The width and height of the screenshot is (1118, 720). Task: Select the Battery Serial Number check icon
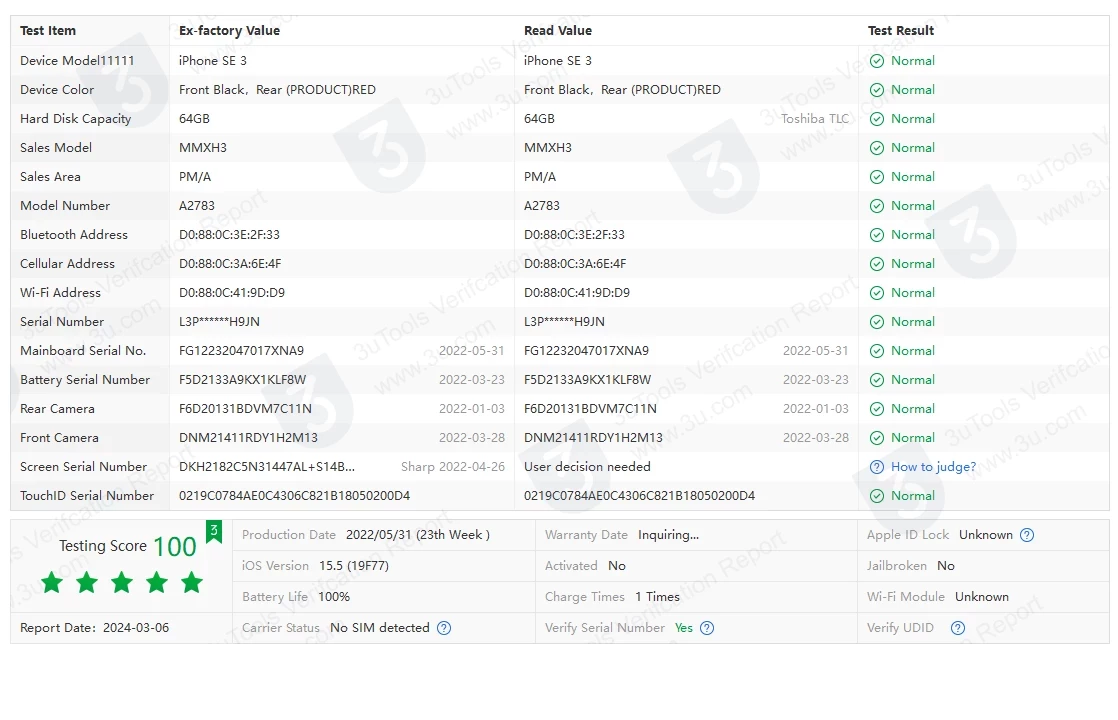point(877,380)
